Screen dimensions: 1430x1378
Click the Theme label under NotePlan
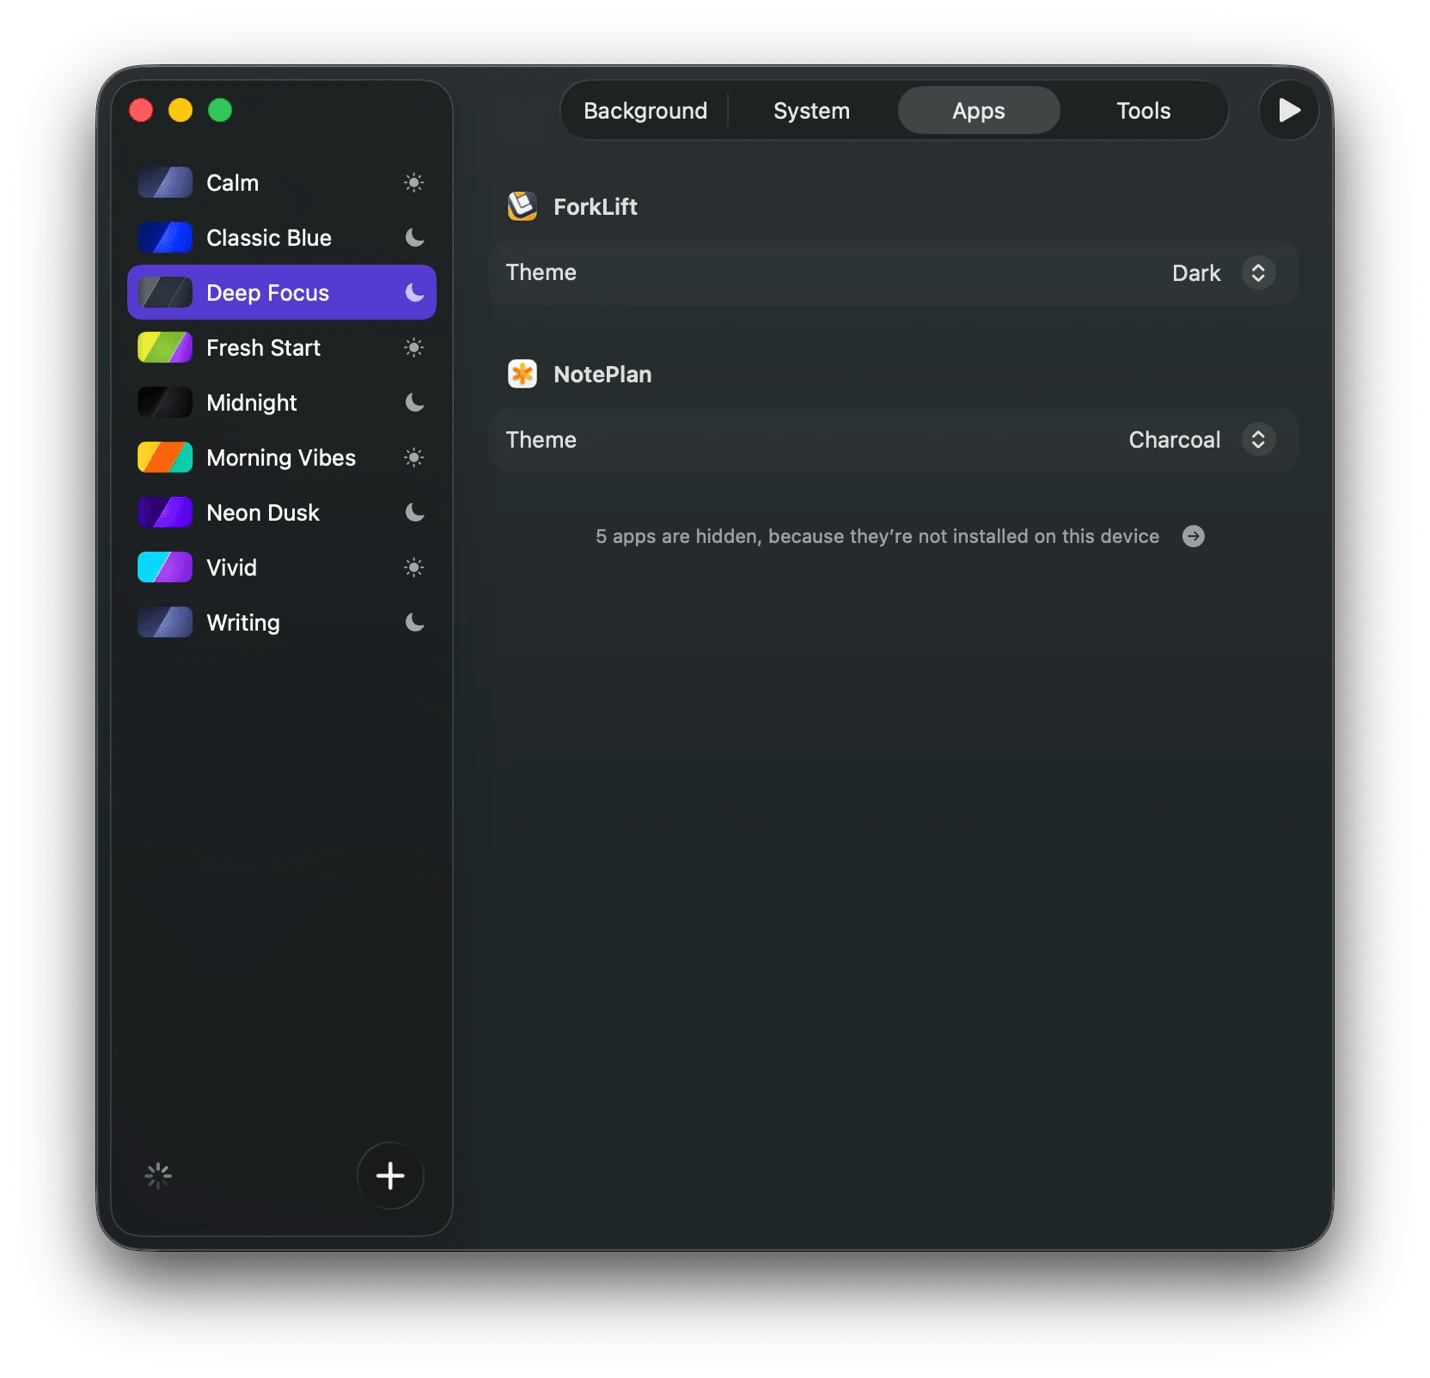pyautogui.click(x=541, y=440)
